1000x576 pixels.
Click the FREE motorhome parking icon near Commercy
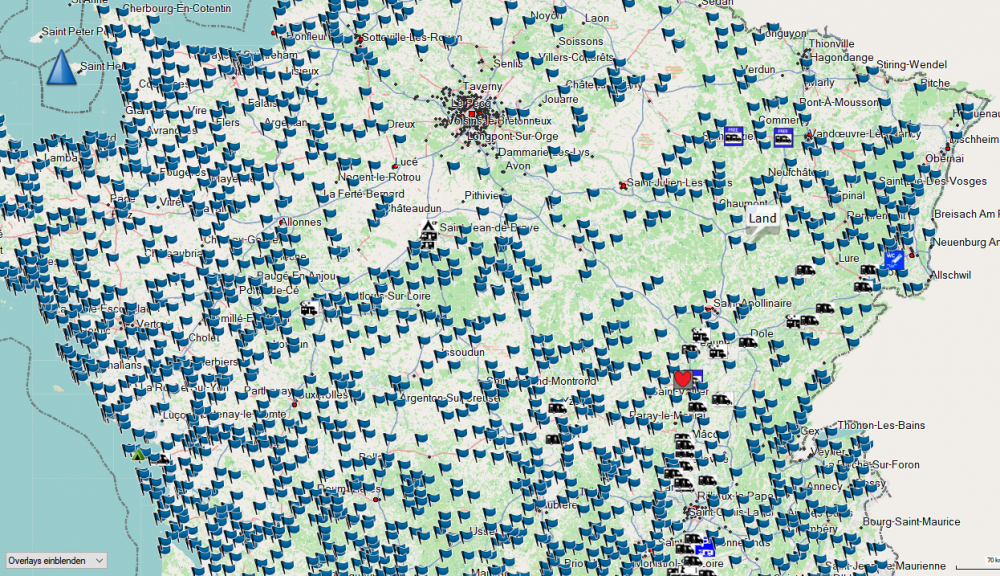(783, 136)
